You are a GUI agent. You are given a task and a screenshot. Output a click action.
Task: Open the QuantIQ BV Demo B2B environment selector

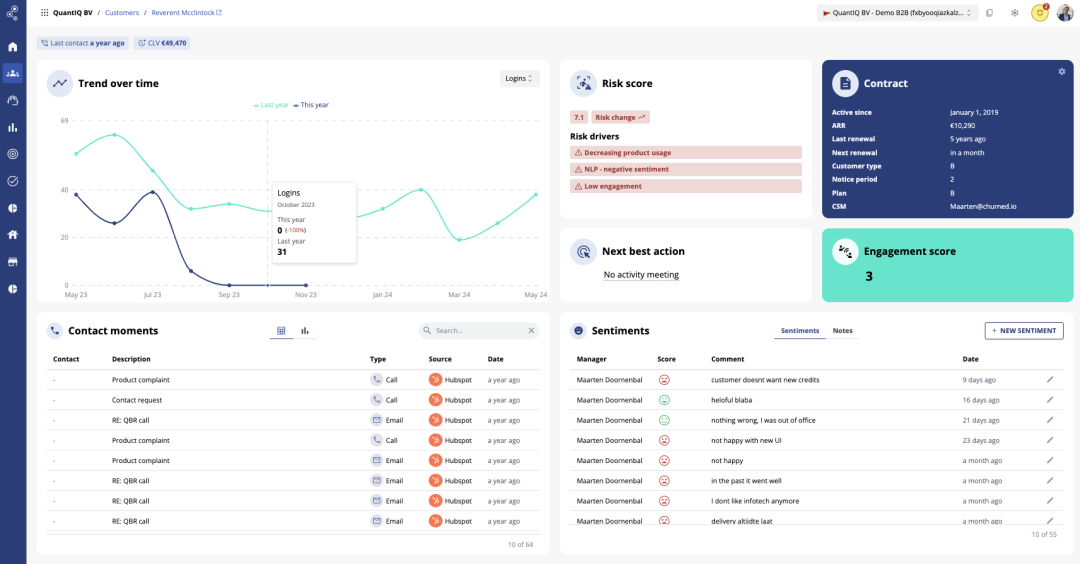[x=897, y=12]
